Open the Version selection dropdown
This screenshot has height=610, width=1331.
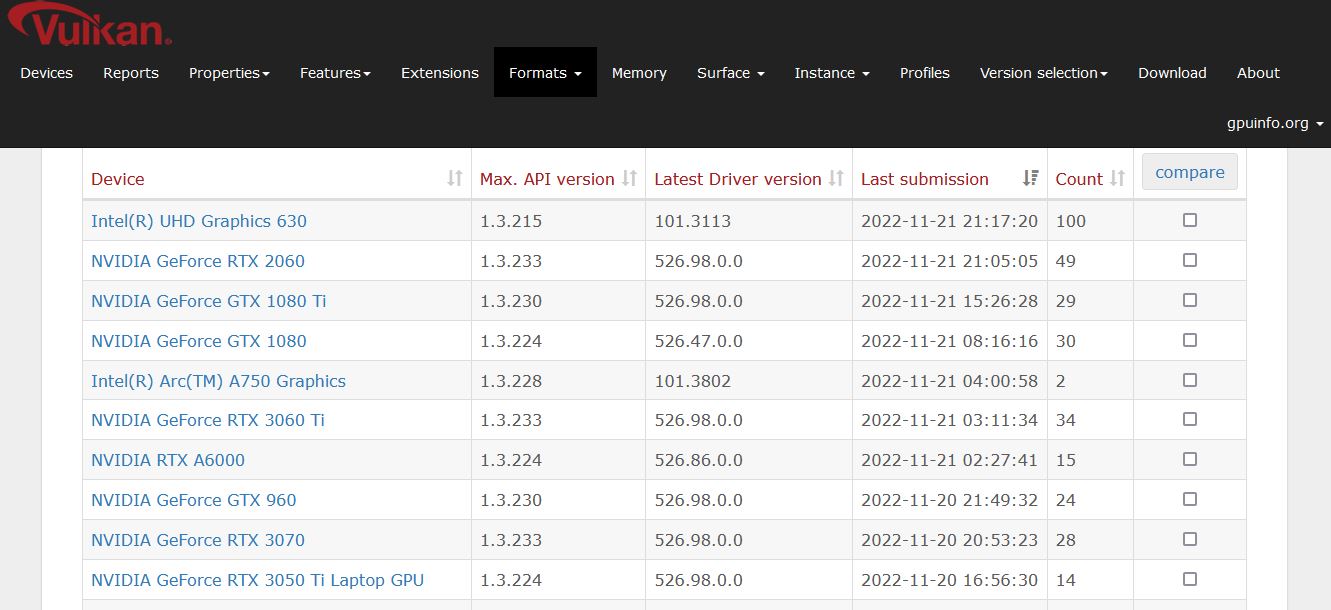click(x=1044, y=73)
